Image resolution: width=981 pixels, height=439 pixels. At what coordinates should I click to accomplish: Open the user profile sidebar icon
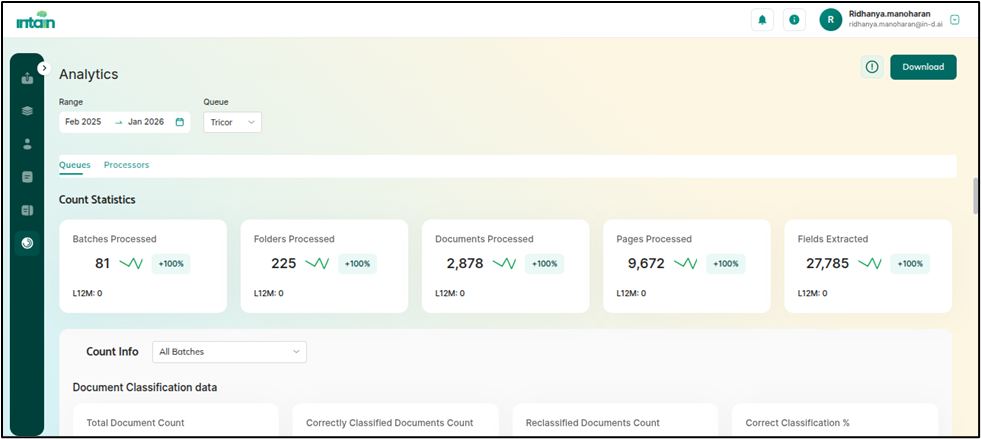tap(27, 144)
